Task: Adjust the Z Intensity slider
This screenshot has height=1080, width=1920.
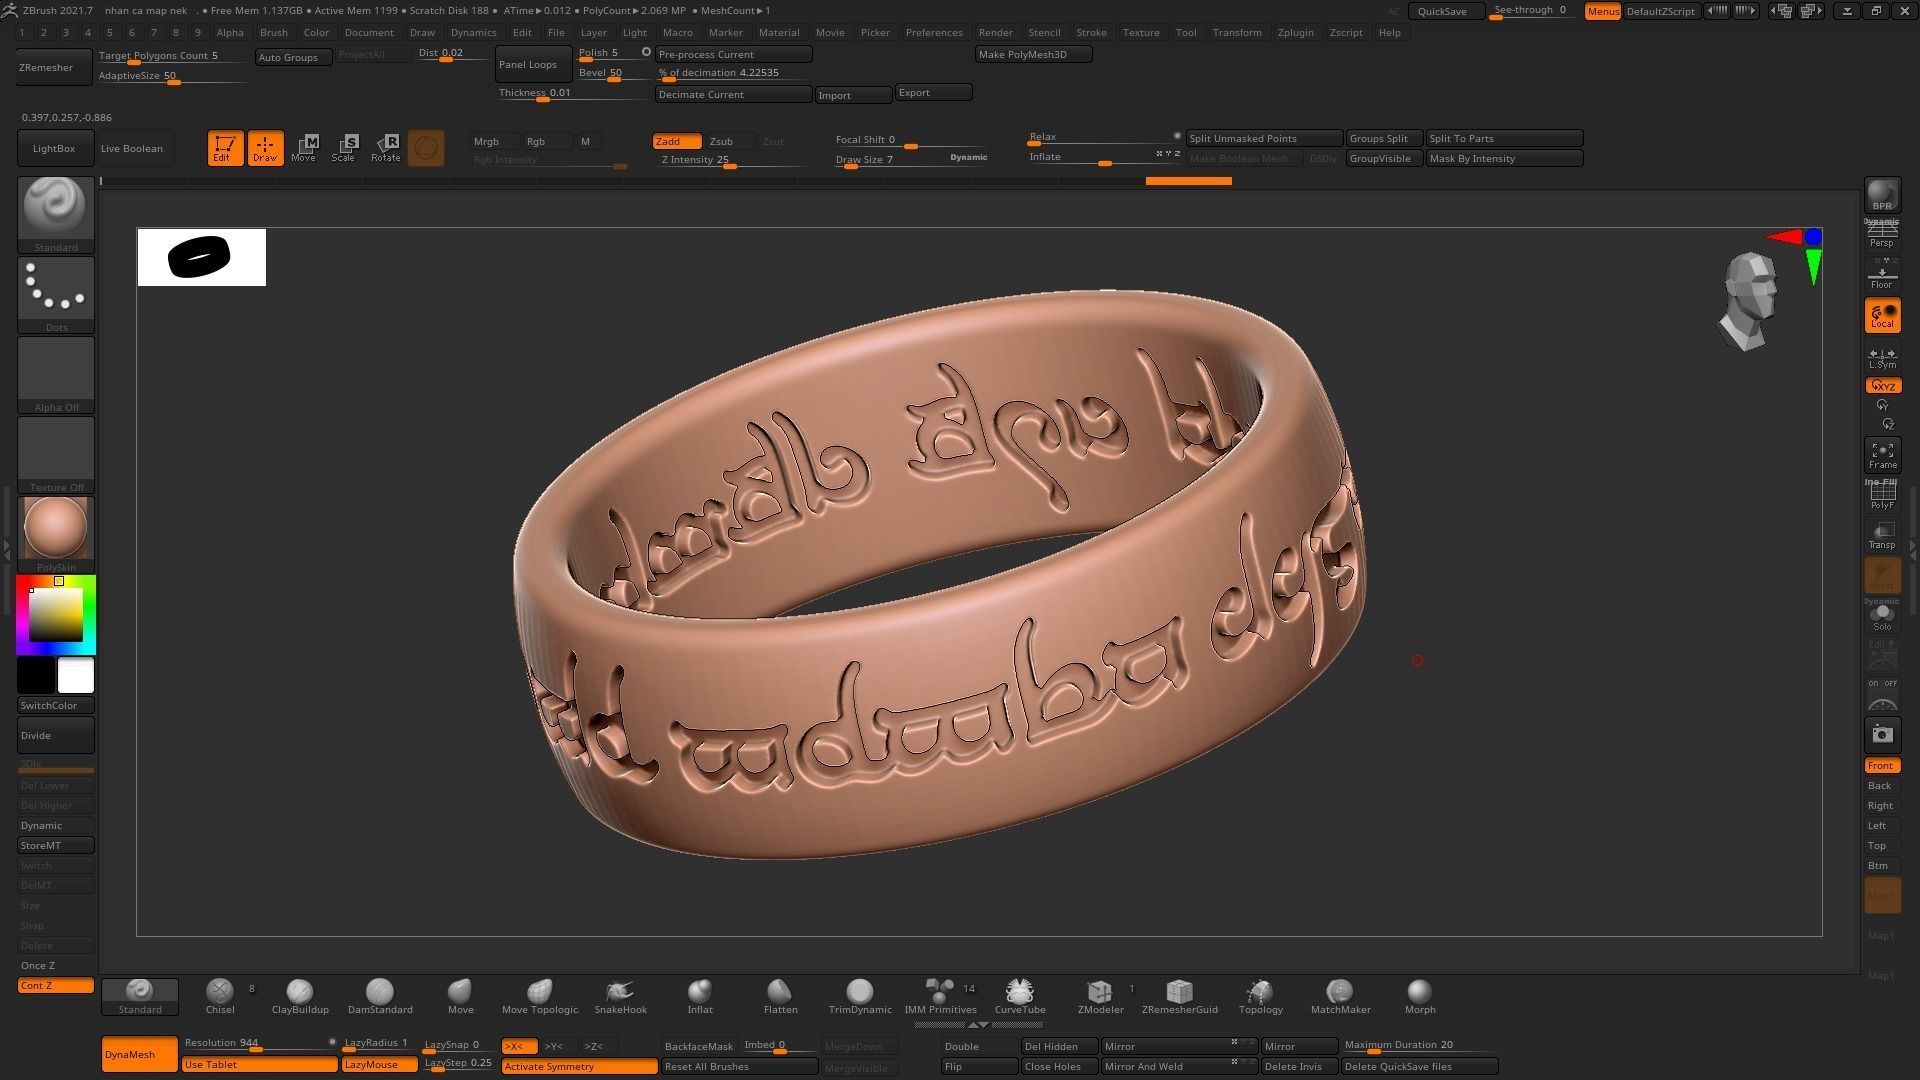Action: tap(732, 160)
